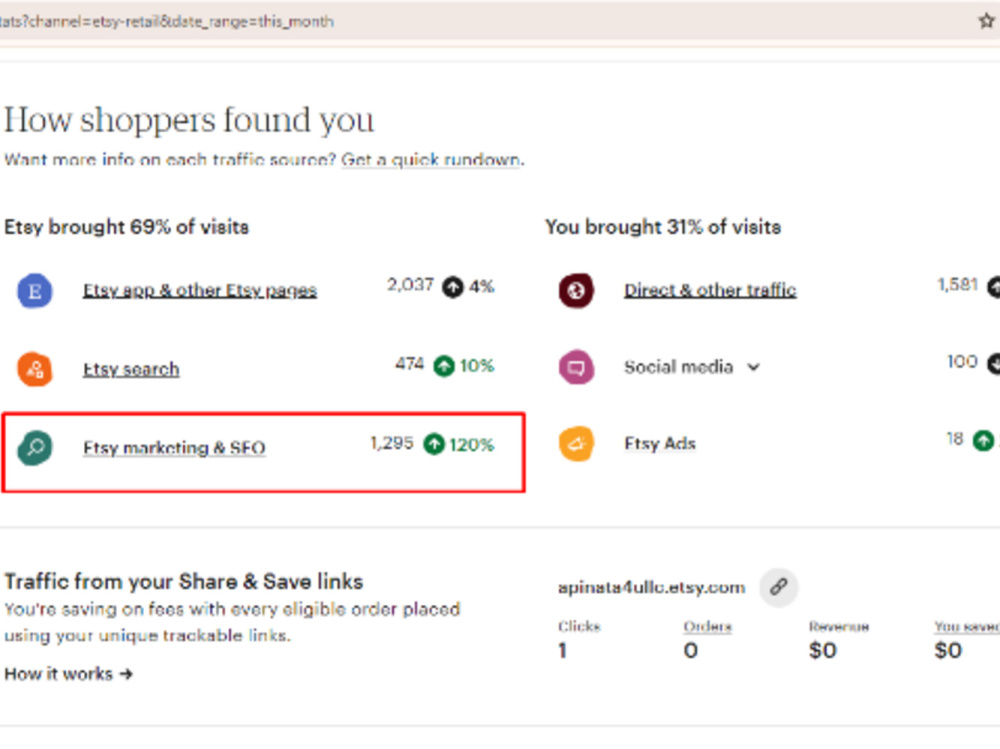Open 'Direct & other traffic' link
The height and width of the screenshot is (749, 1000).
click(710, 290)
